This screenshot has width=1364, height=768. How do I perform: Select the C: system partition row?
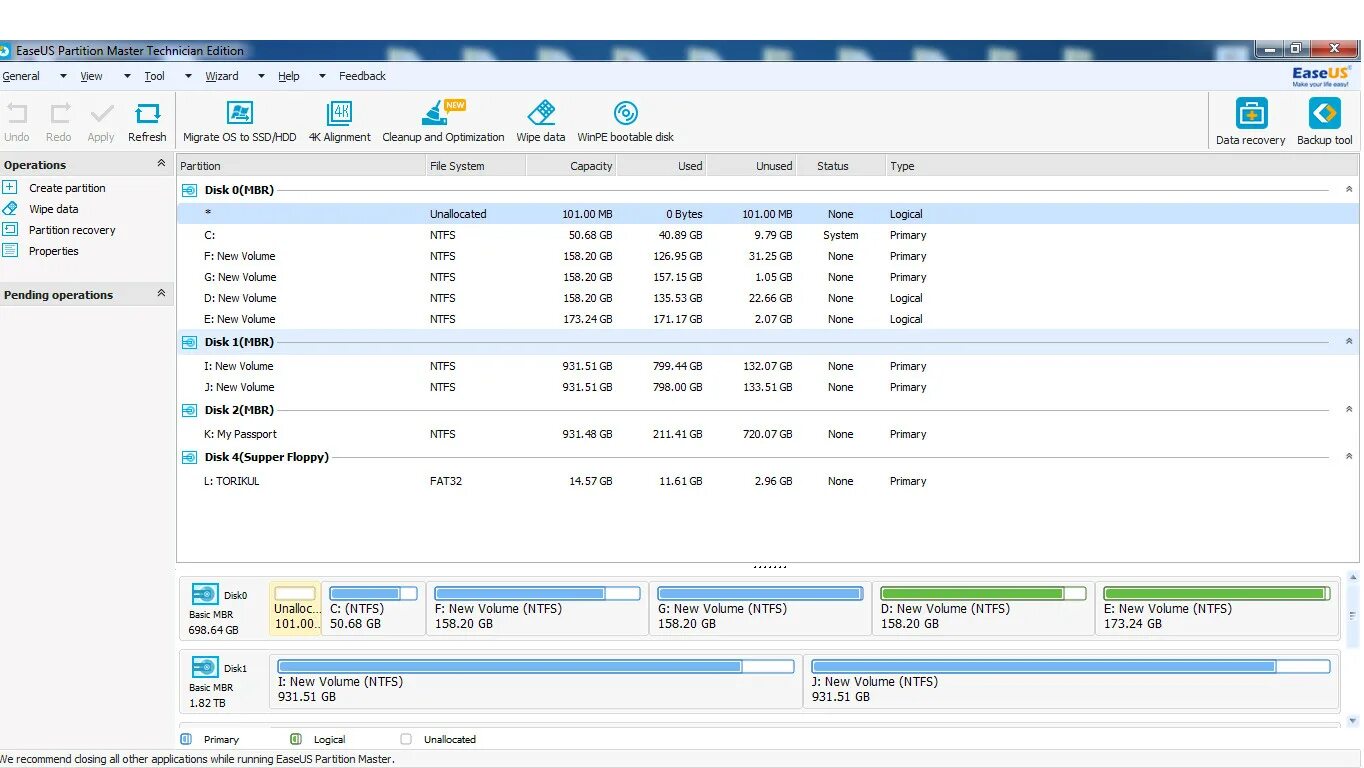pos(768,235)
